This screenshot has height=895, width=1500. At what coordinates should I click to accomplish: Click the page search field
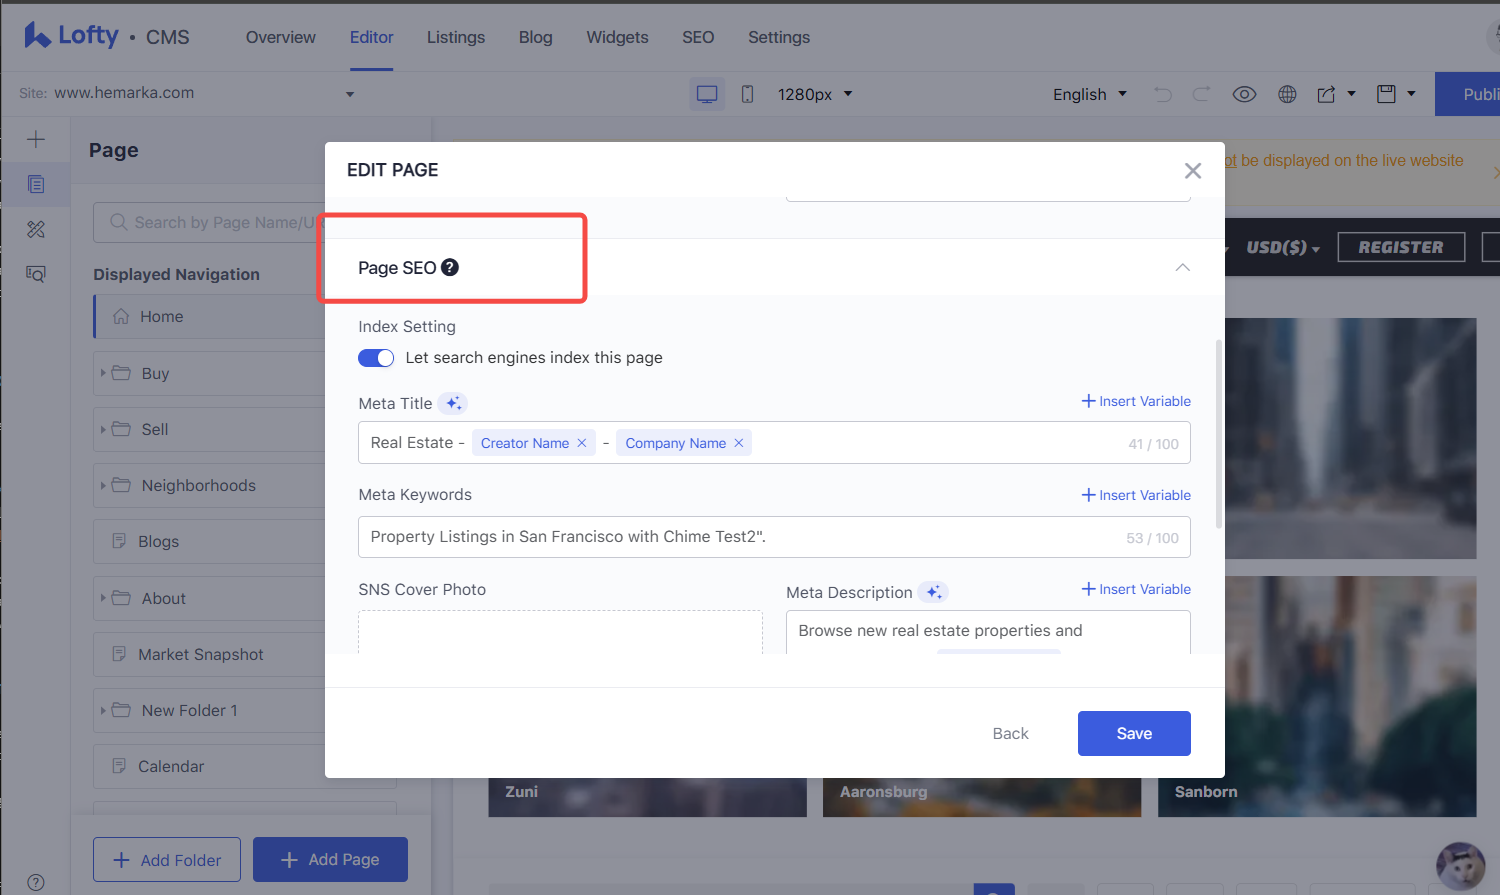click(209, 222)
